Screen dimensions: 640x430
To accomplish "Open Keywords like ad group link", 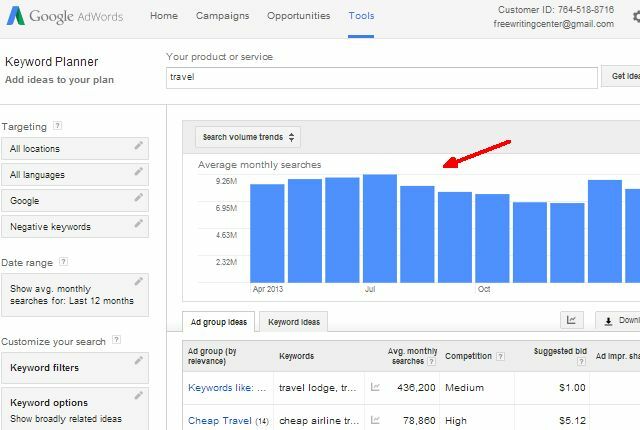I will (x=227, y=388).
